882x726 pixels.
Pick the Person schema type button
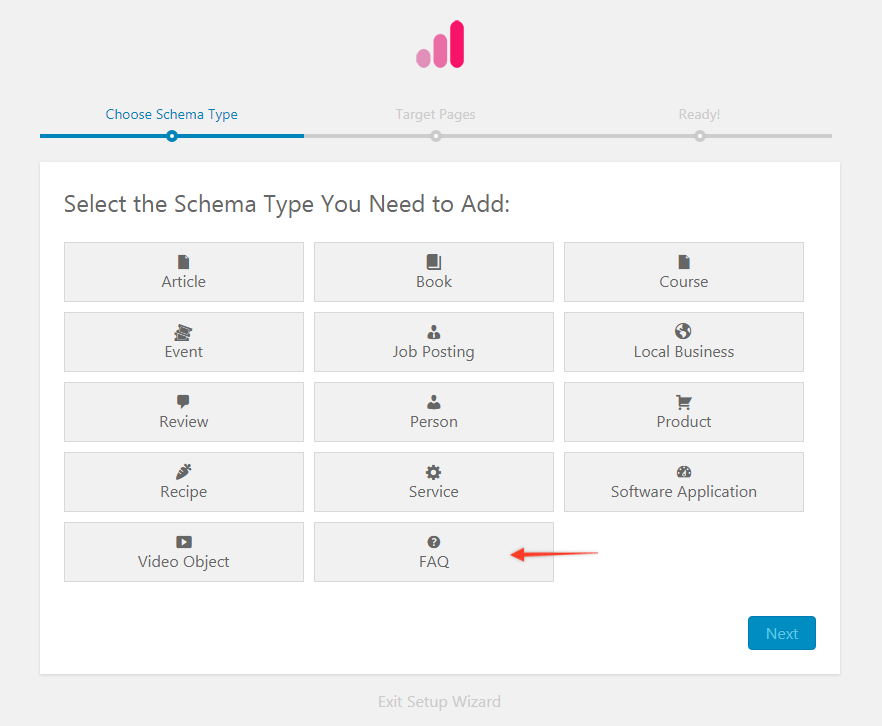point(434,412)
